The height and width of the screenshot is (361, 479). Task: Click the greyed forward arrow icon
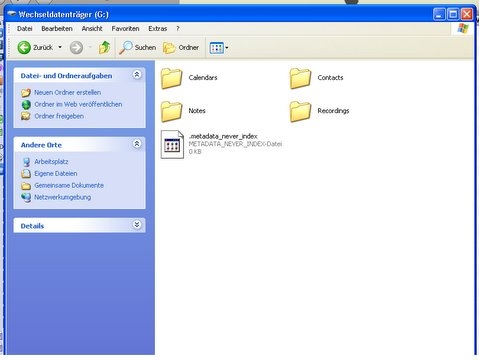coord(76,48)
